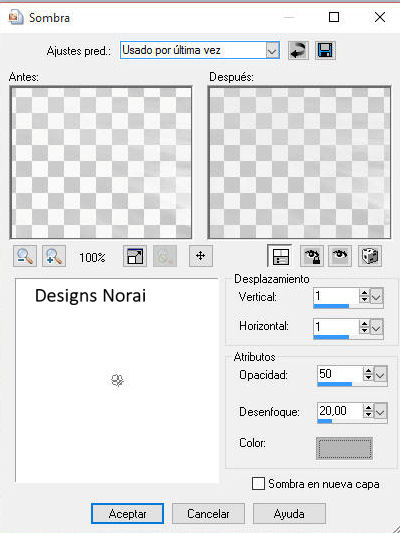
Task: Click the Cancelar button
Action: (x=208, y=514)
